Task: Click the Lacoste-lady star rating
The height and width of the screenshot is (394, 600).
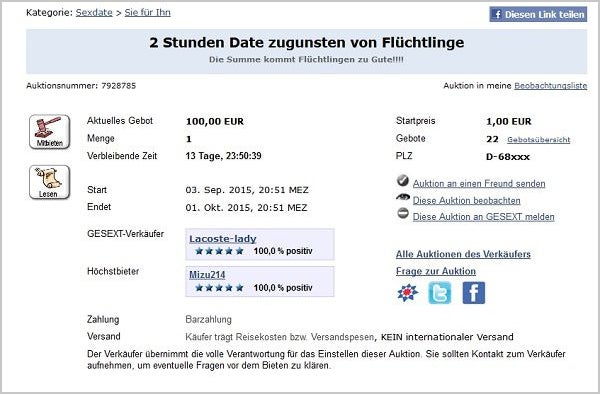Action: [219, 251]
